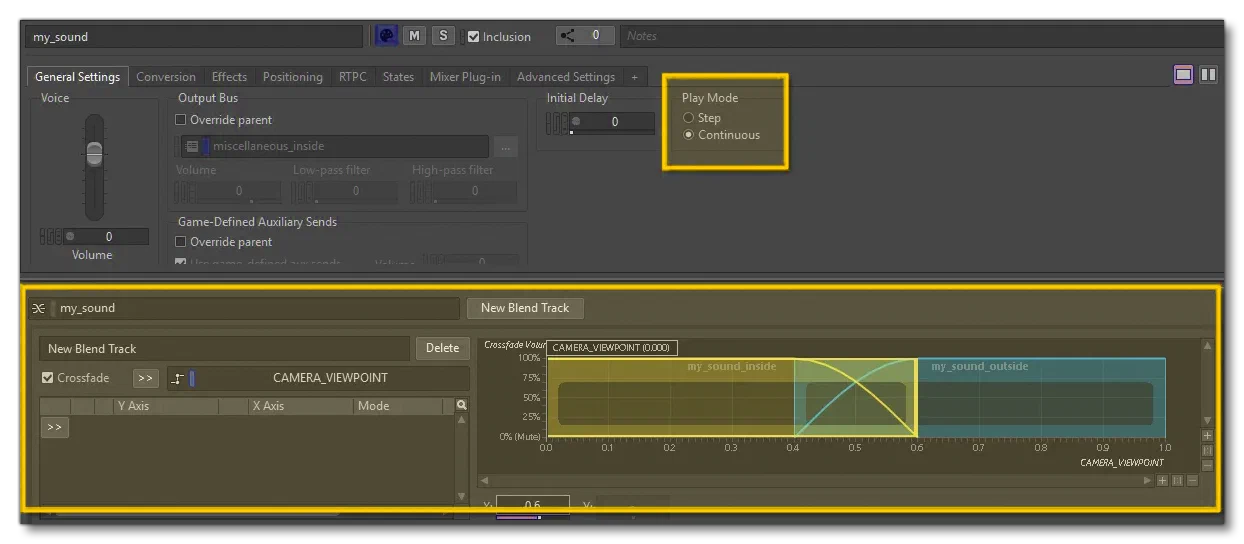Screen dimensions: 1244x544
Task: Open the RTPC tab
Action: [352, 77]
